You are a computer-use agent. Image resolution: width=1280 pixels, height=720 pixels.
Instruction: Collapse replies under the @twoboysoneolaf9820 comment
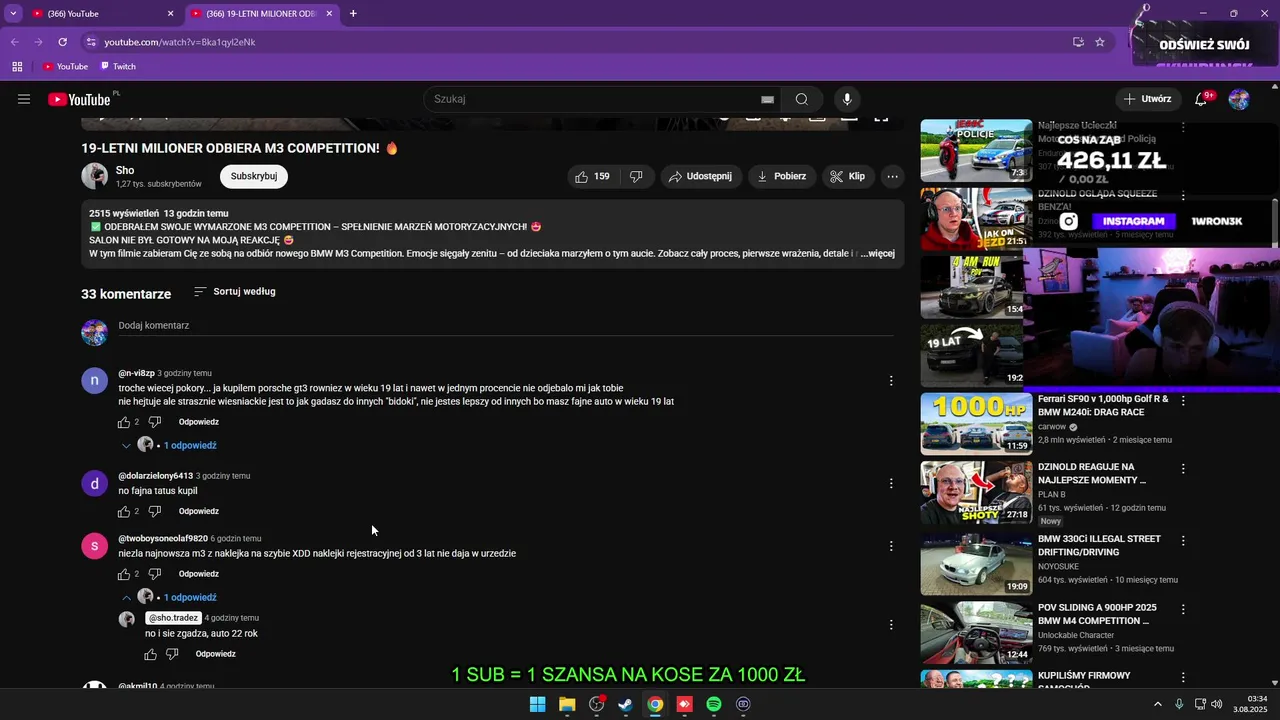(168, 597)
